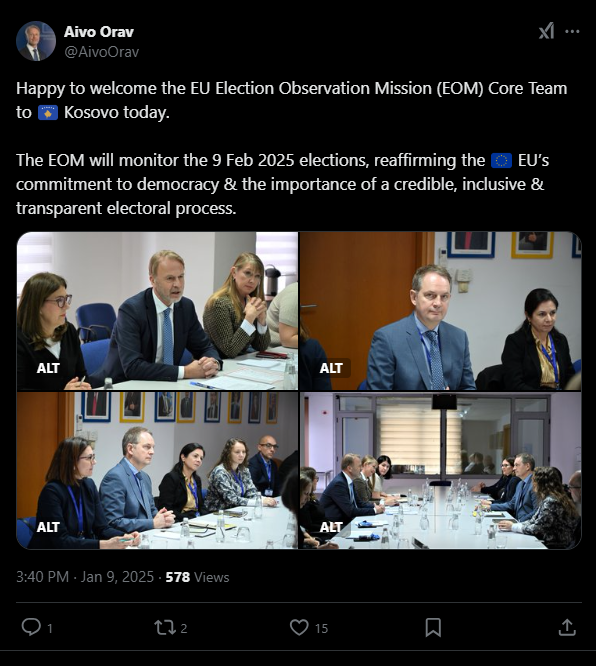Click the Grok xAI icon
Viewport: 596px width, 666px height.
(x=546, y=31)
